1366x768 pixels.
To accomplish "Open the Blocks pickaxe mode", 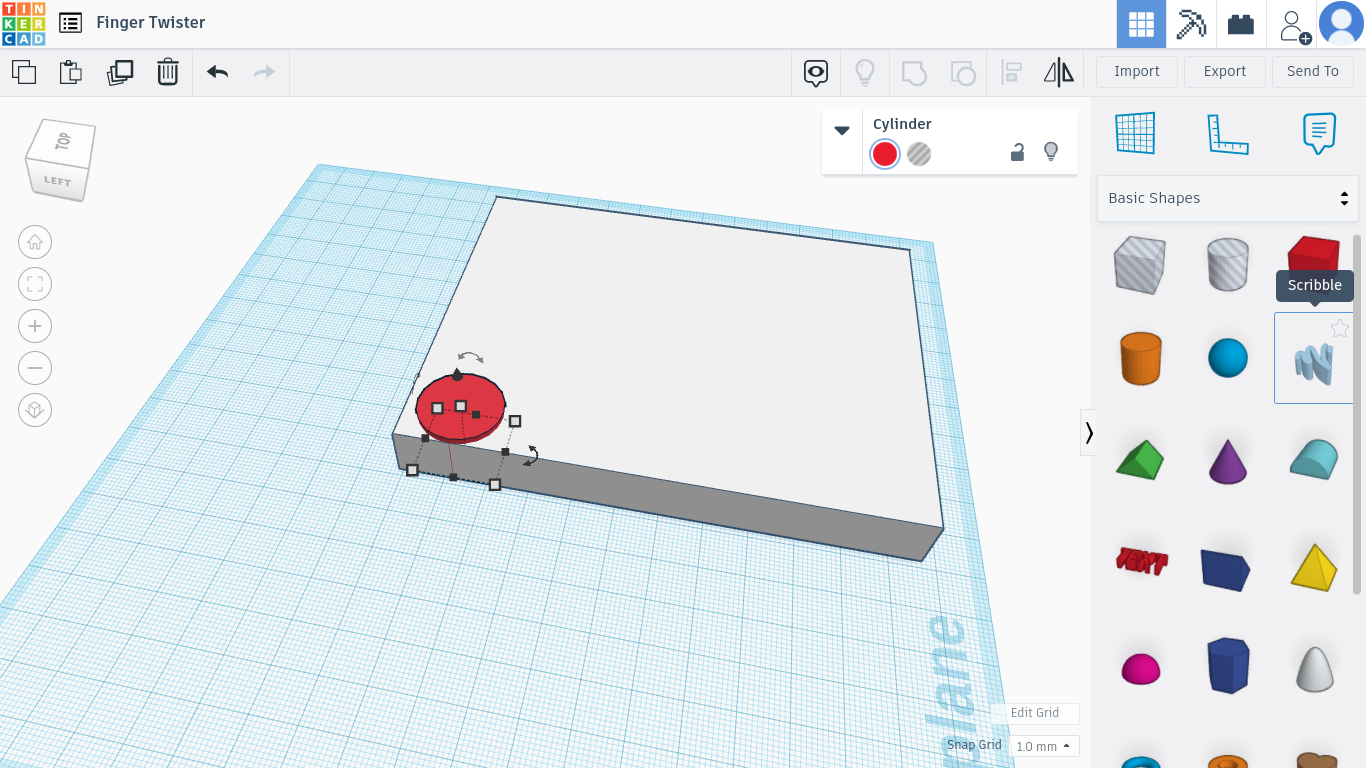I will pyautogui.click(x=1191, y=24).
